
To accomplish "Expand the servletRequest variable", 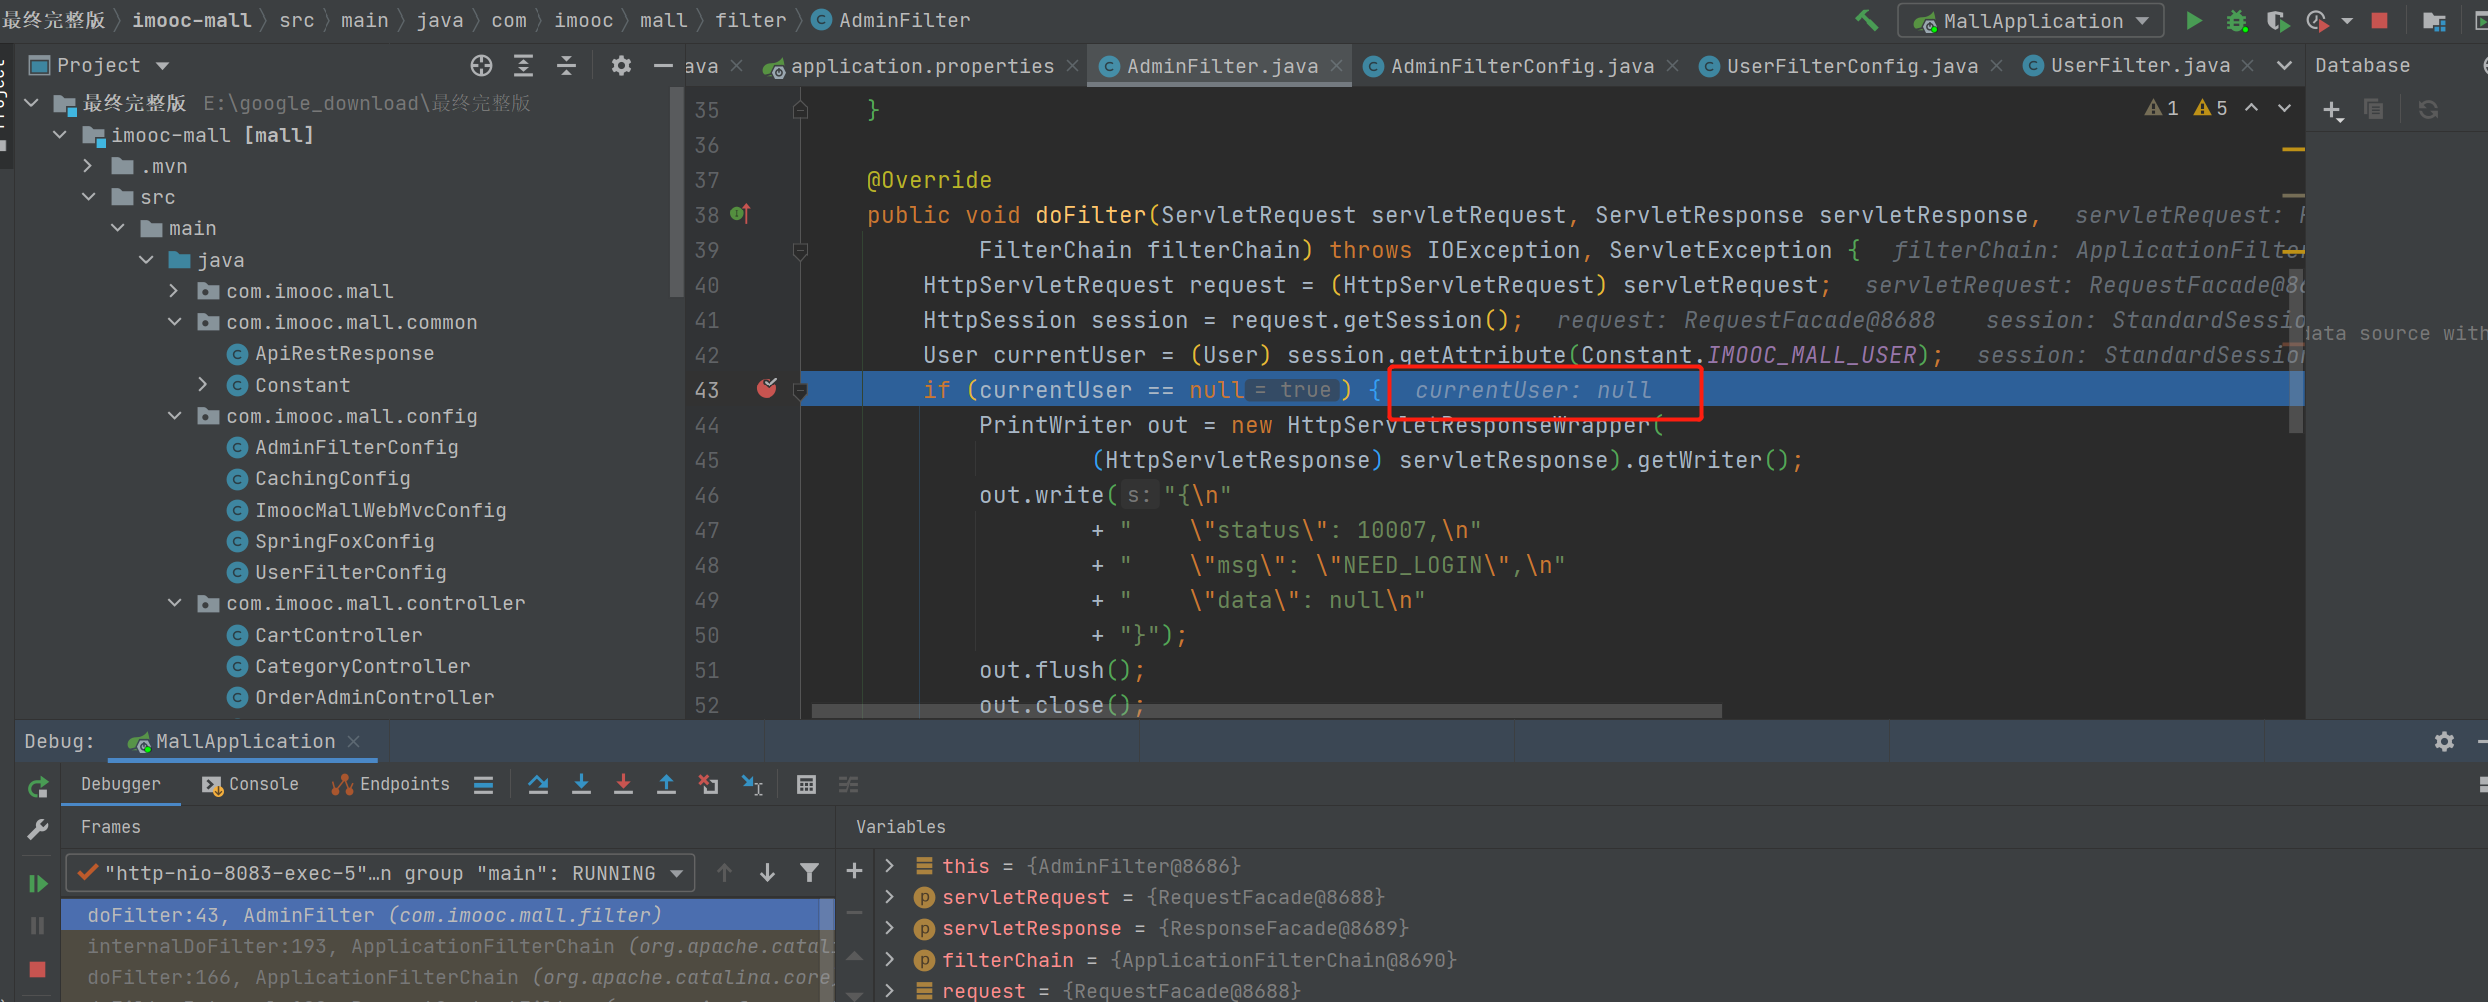I will tap(890, 897).
